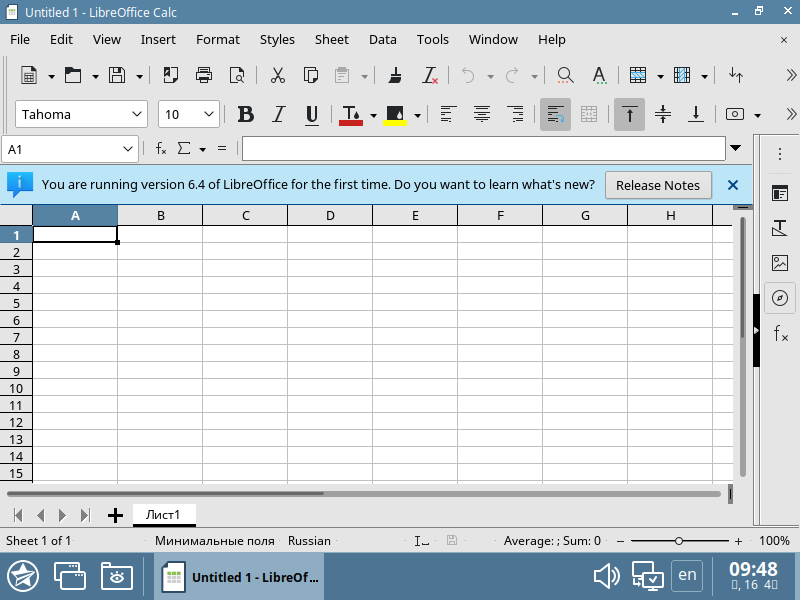The width and height of the screenshot is (800, 600).
Task: Toggle bold formatting
Action: point(245,114)
